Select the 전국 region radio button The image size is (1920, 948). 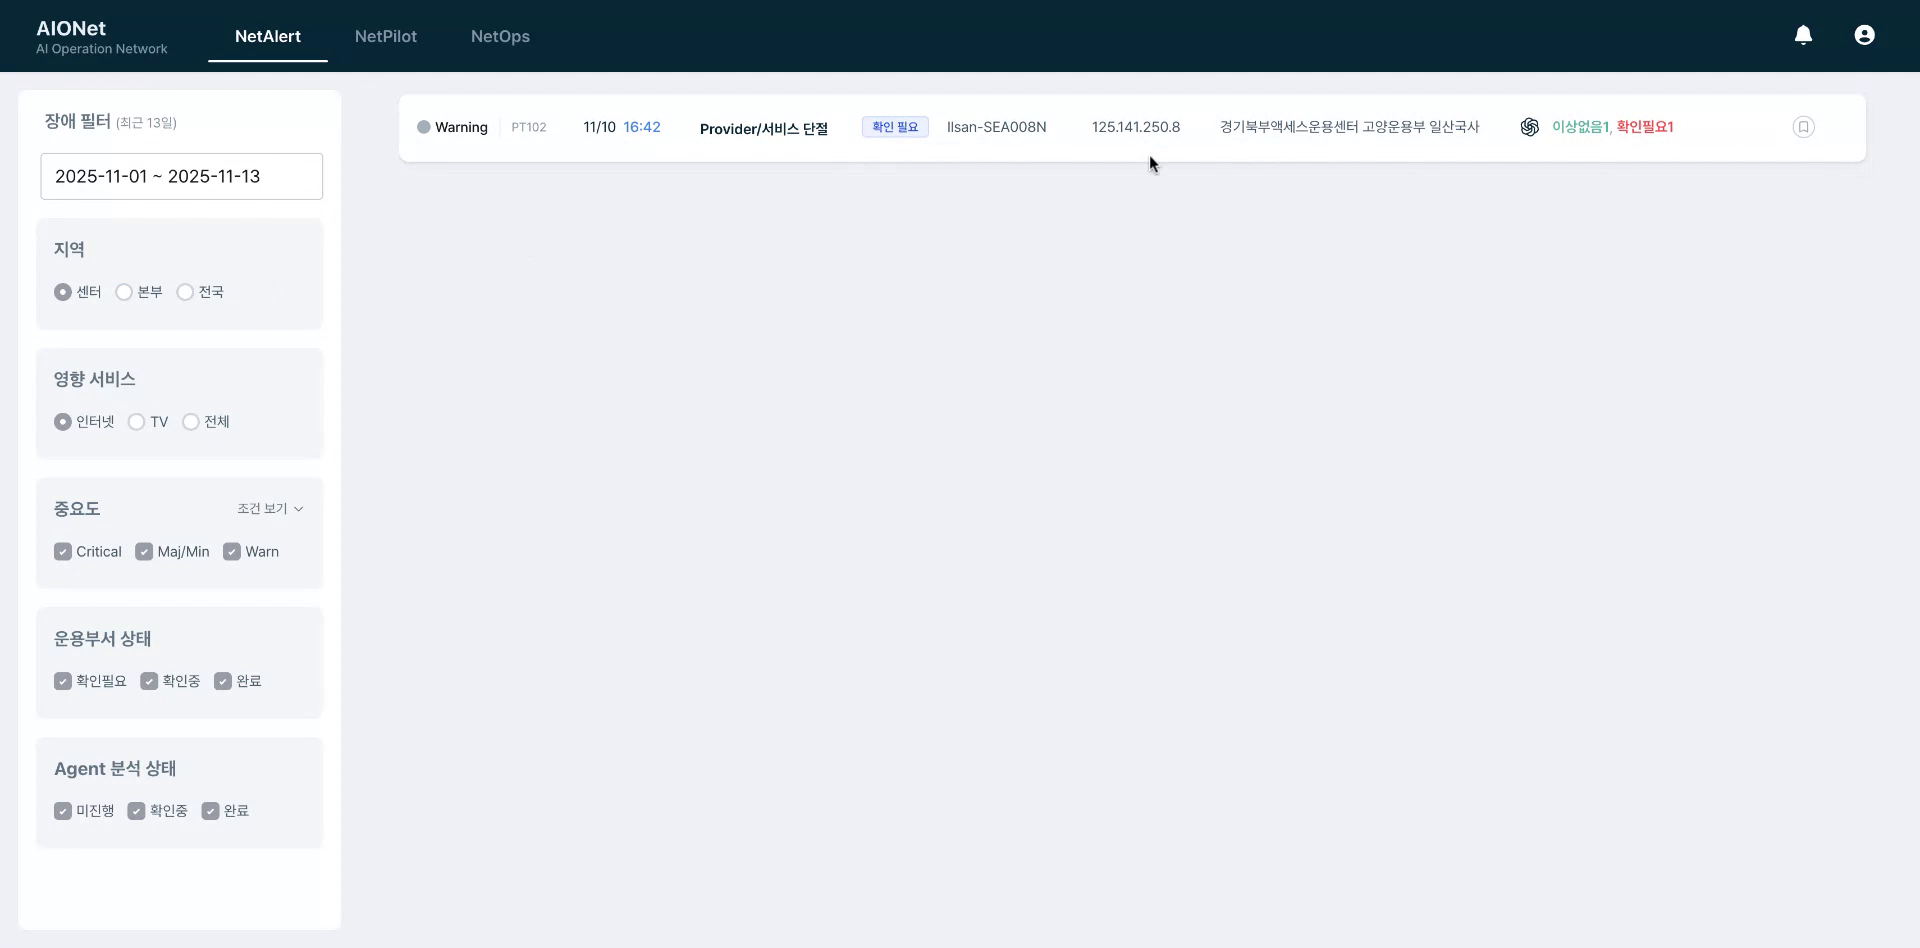185,291
